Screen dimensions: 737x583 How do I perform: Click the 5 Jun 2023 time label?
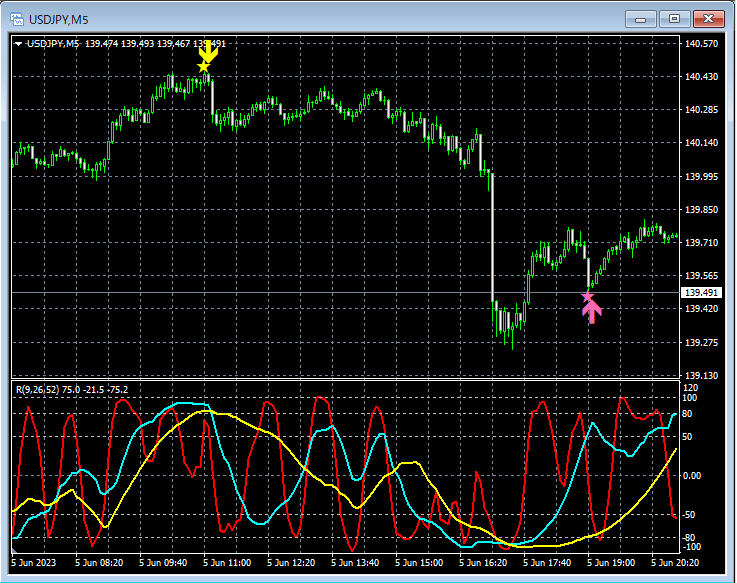[33, 563]
